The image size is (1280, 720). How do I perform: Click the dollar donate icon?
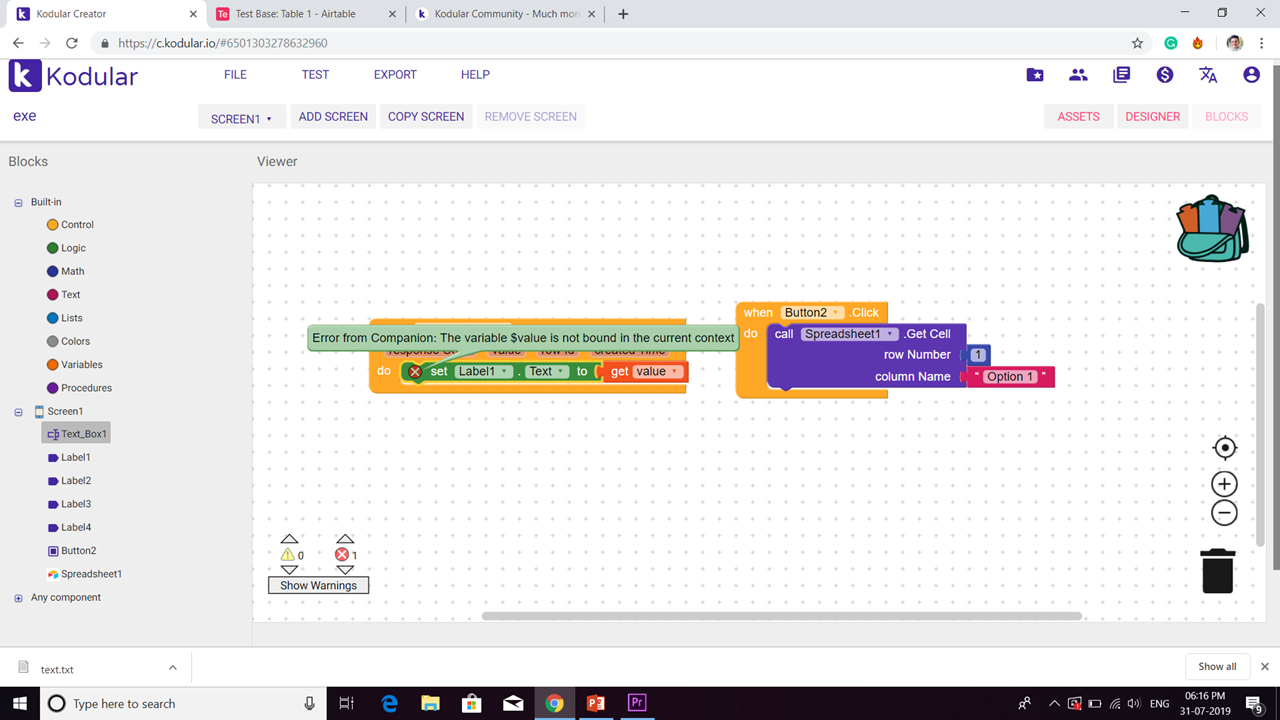coord(1164,75)
